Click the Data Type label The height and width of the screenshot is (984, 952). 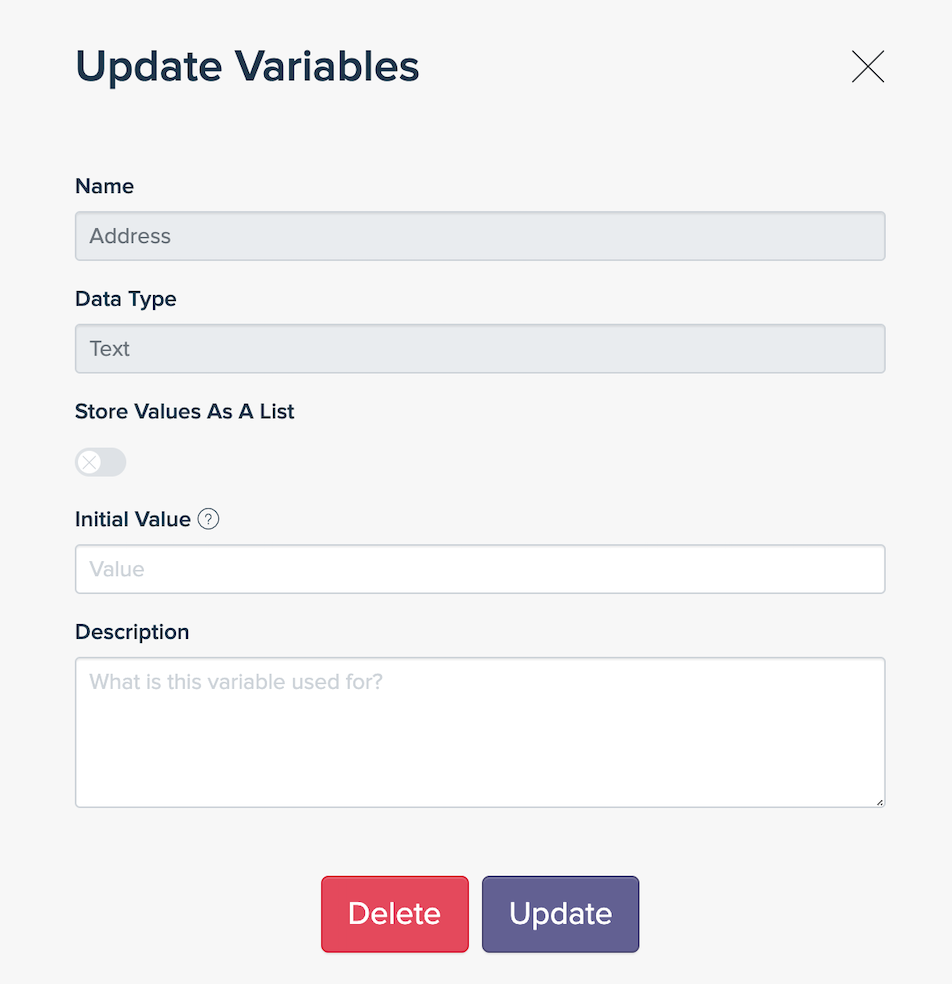(126, 299)
